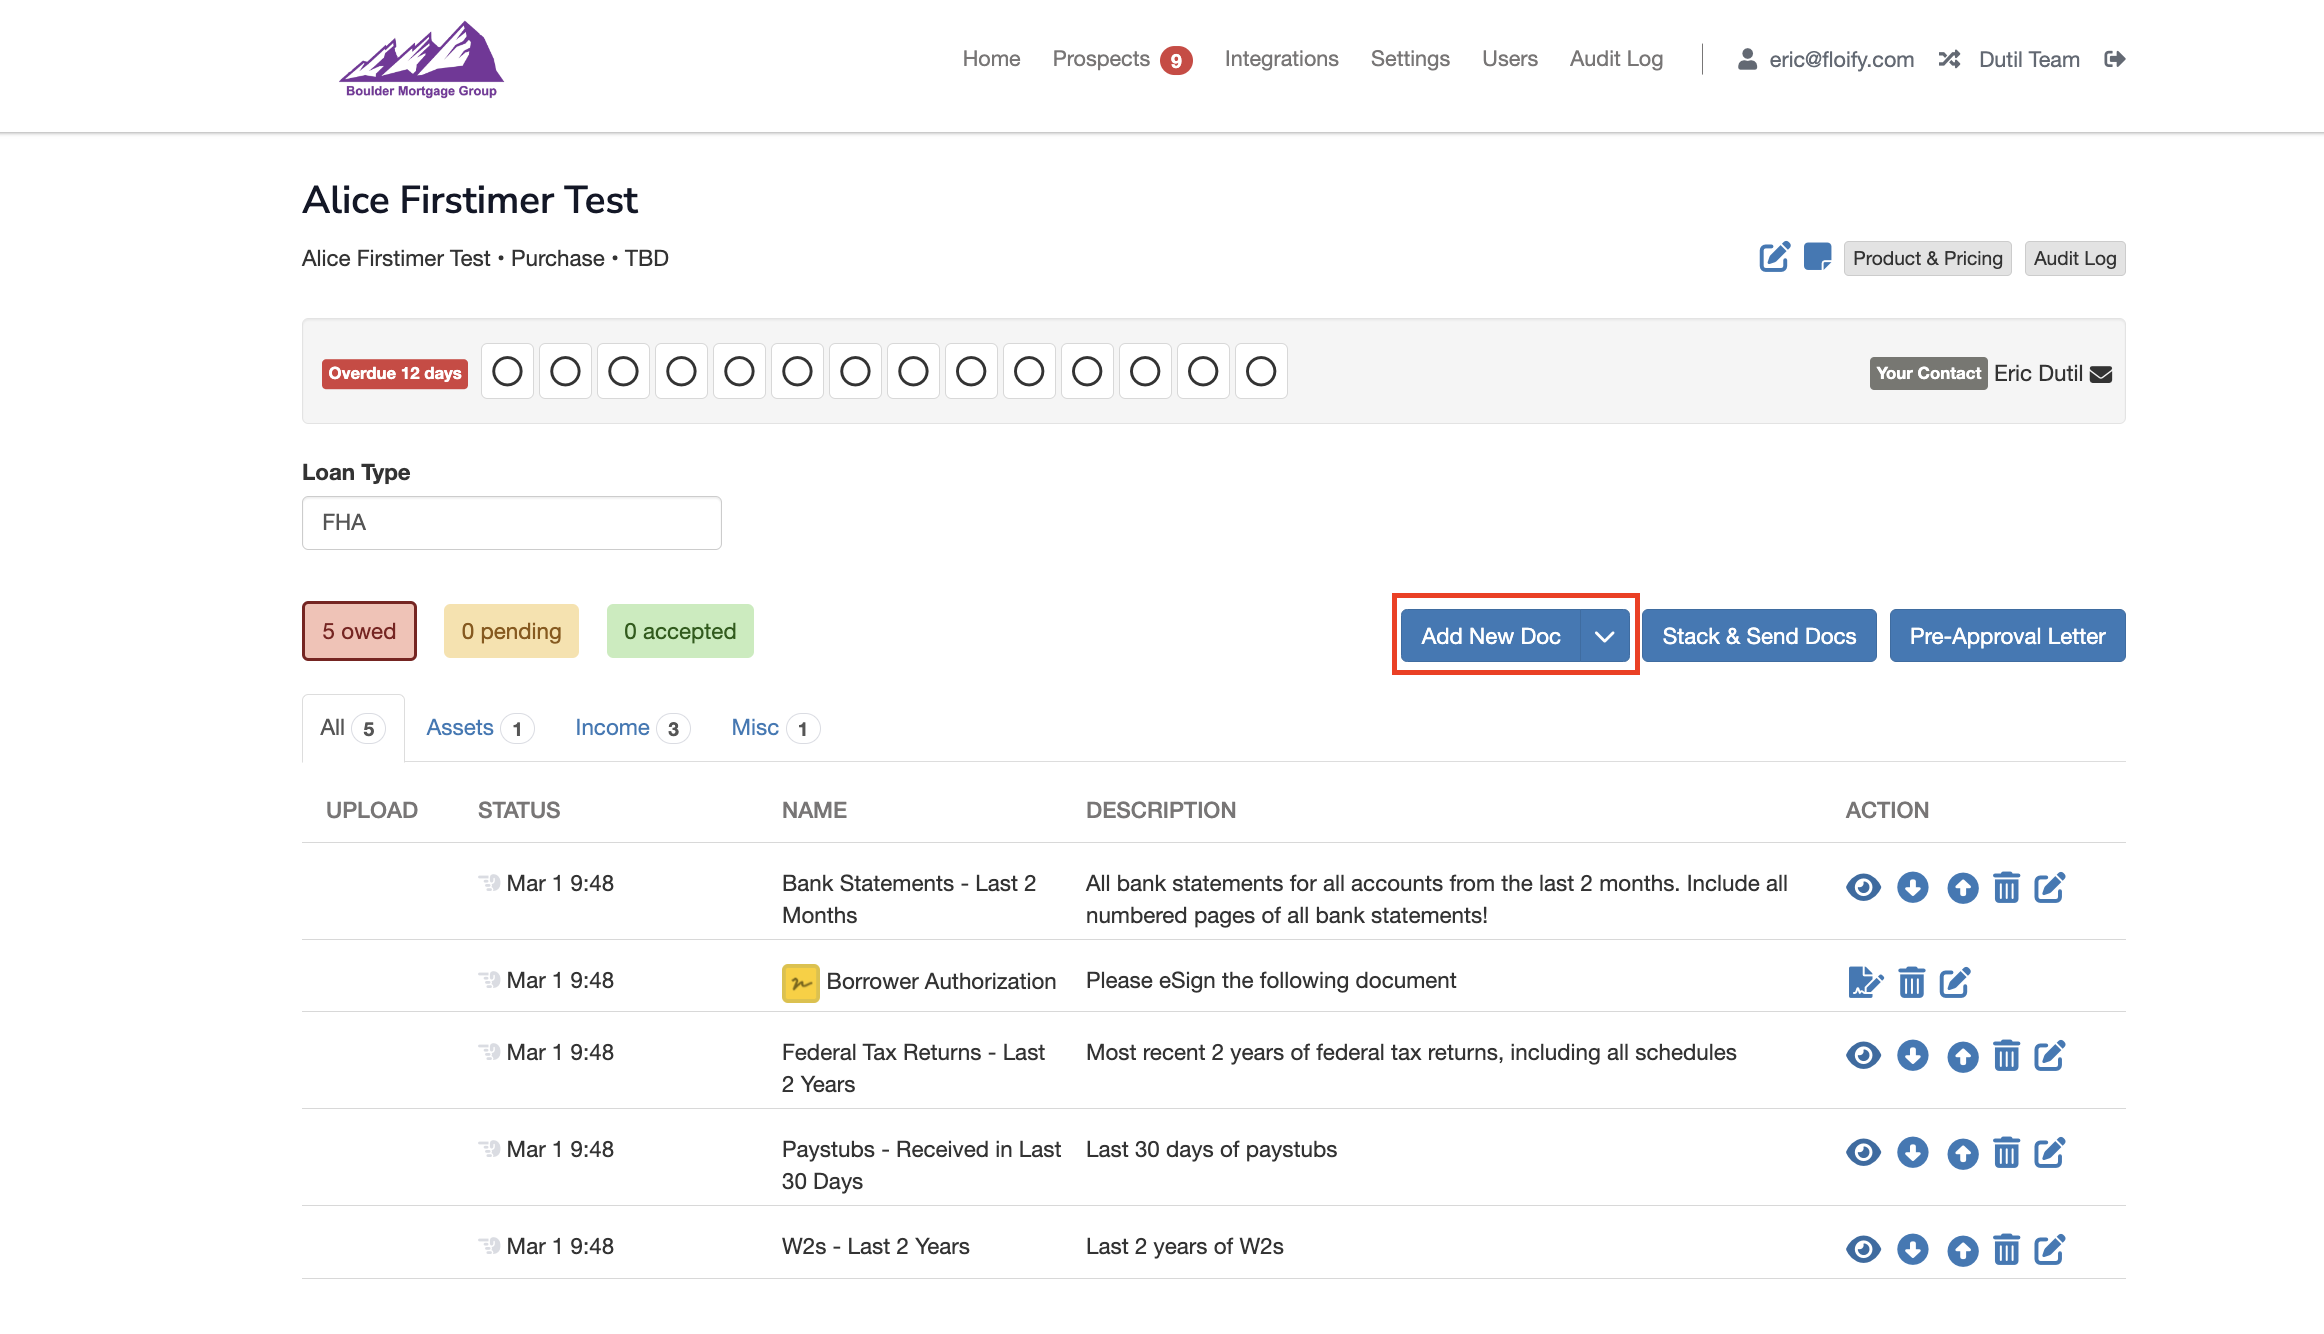
Task: Toggle the last milestone circle
Action: [1261, 372]
